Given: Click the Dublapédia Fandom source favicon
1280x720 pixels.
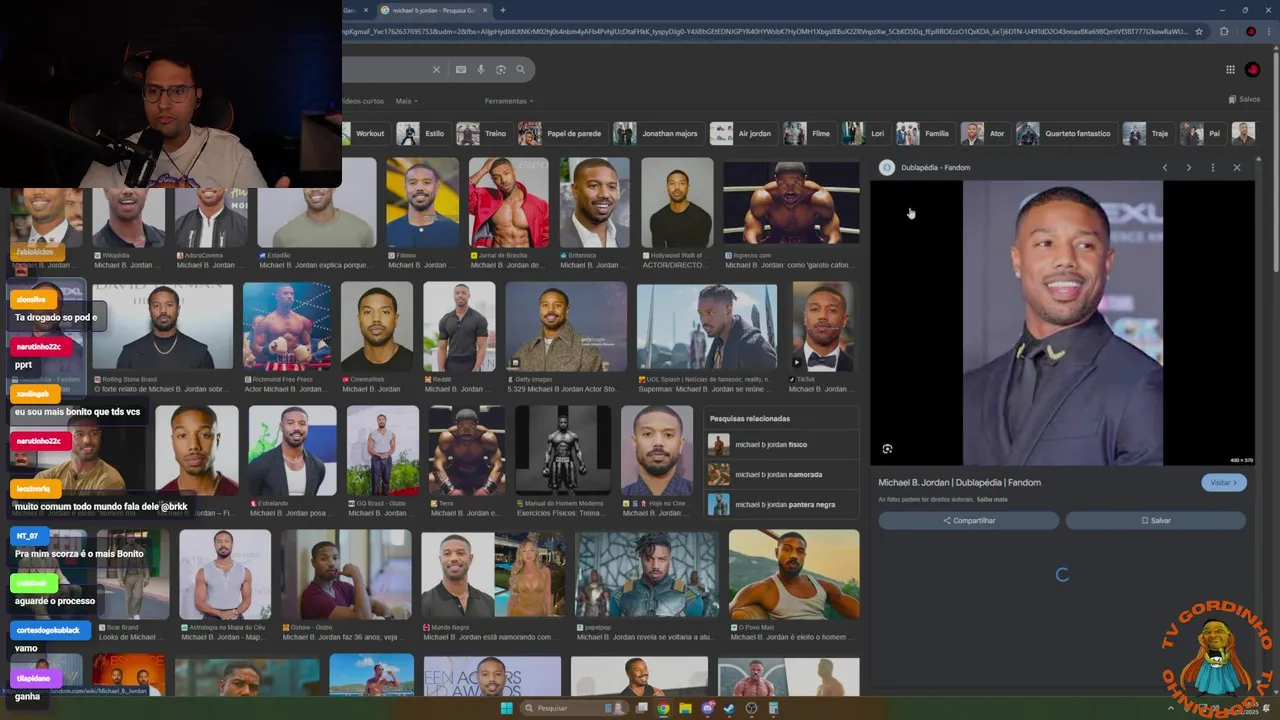Looking at the screenshot, I should click(887, 167).
